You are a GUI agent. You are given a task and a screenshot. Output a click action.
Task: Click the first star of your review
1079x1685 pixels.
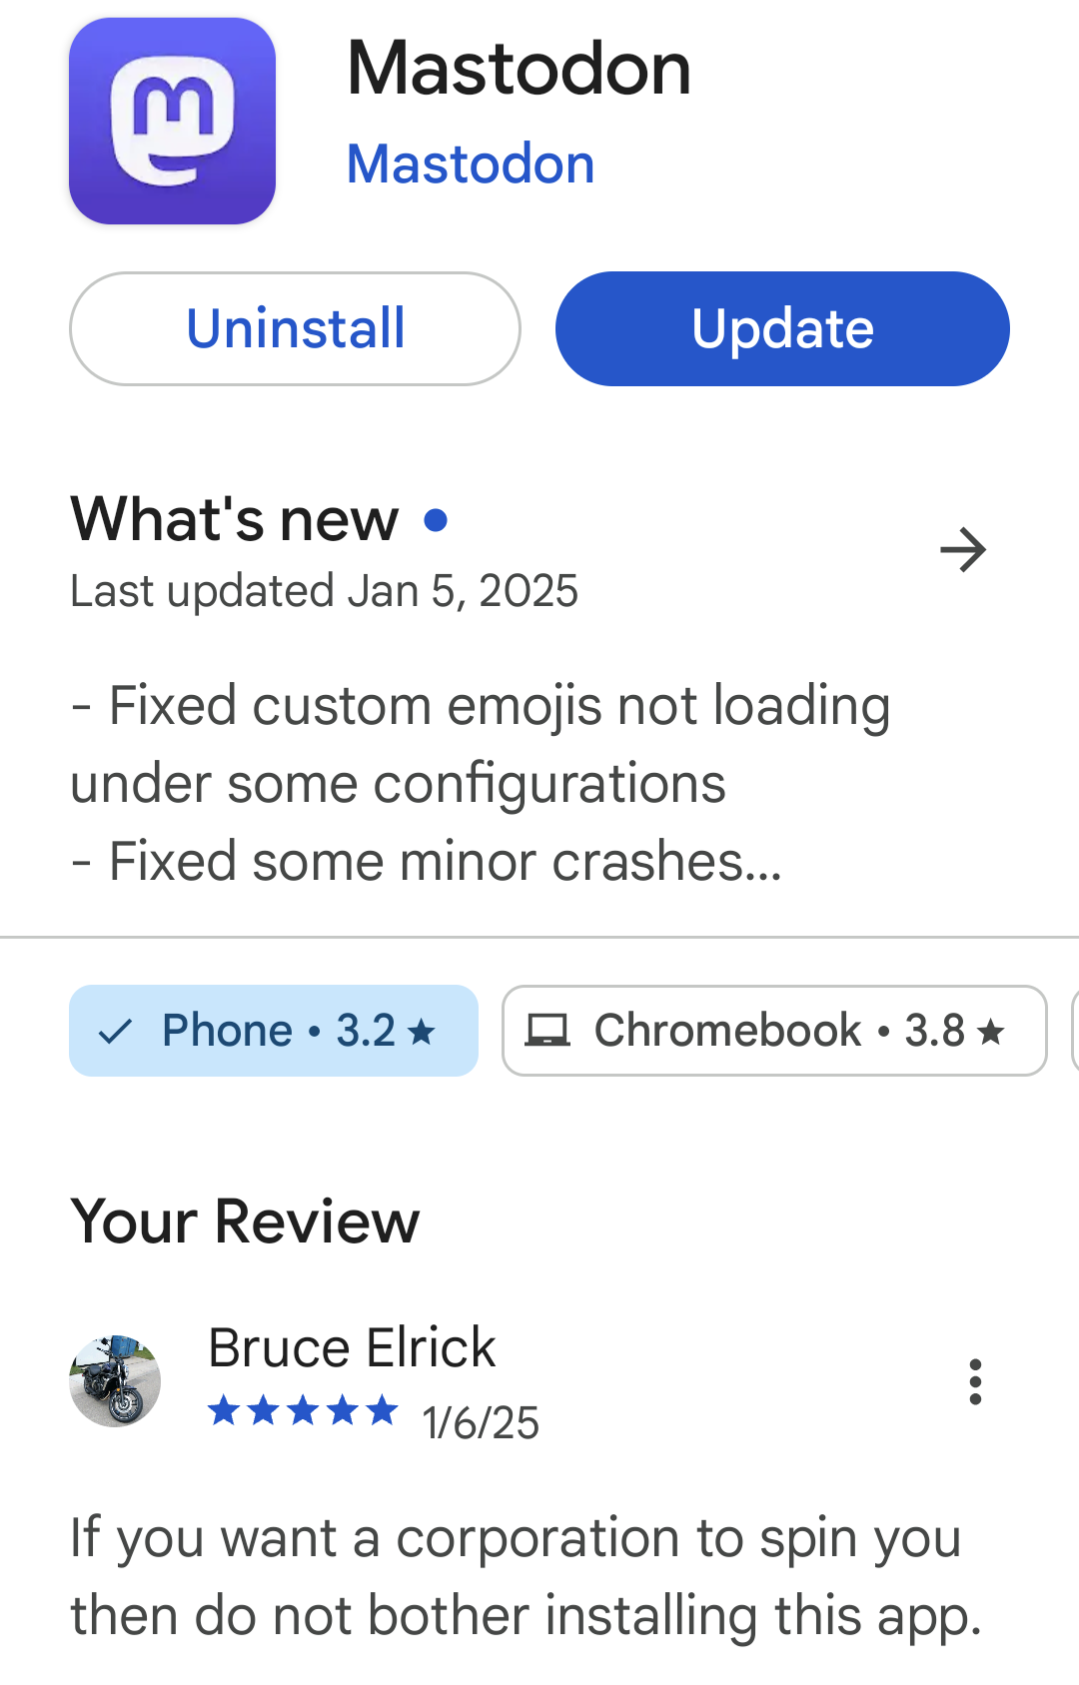pos(224,1411)
